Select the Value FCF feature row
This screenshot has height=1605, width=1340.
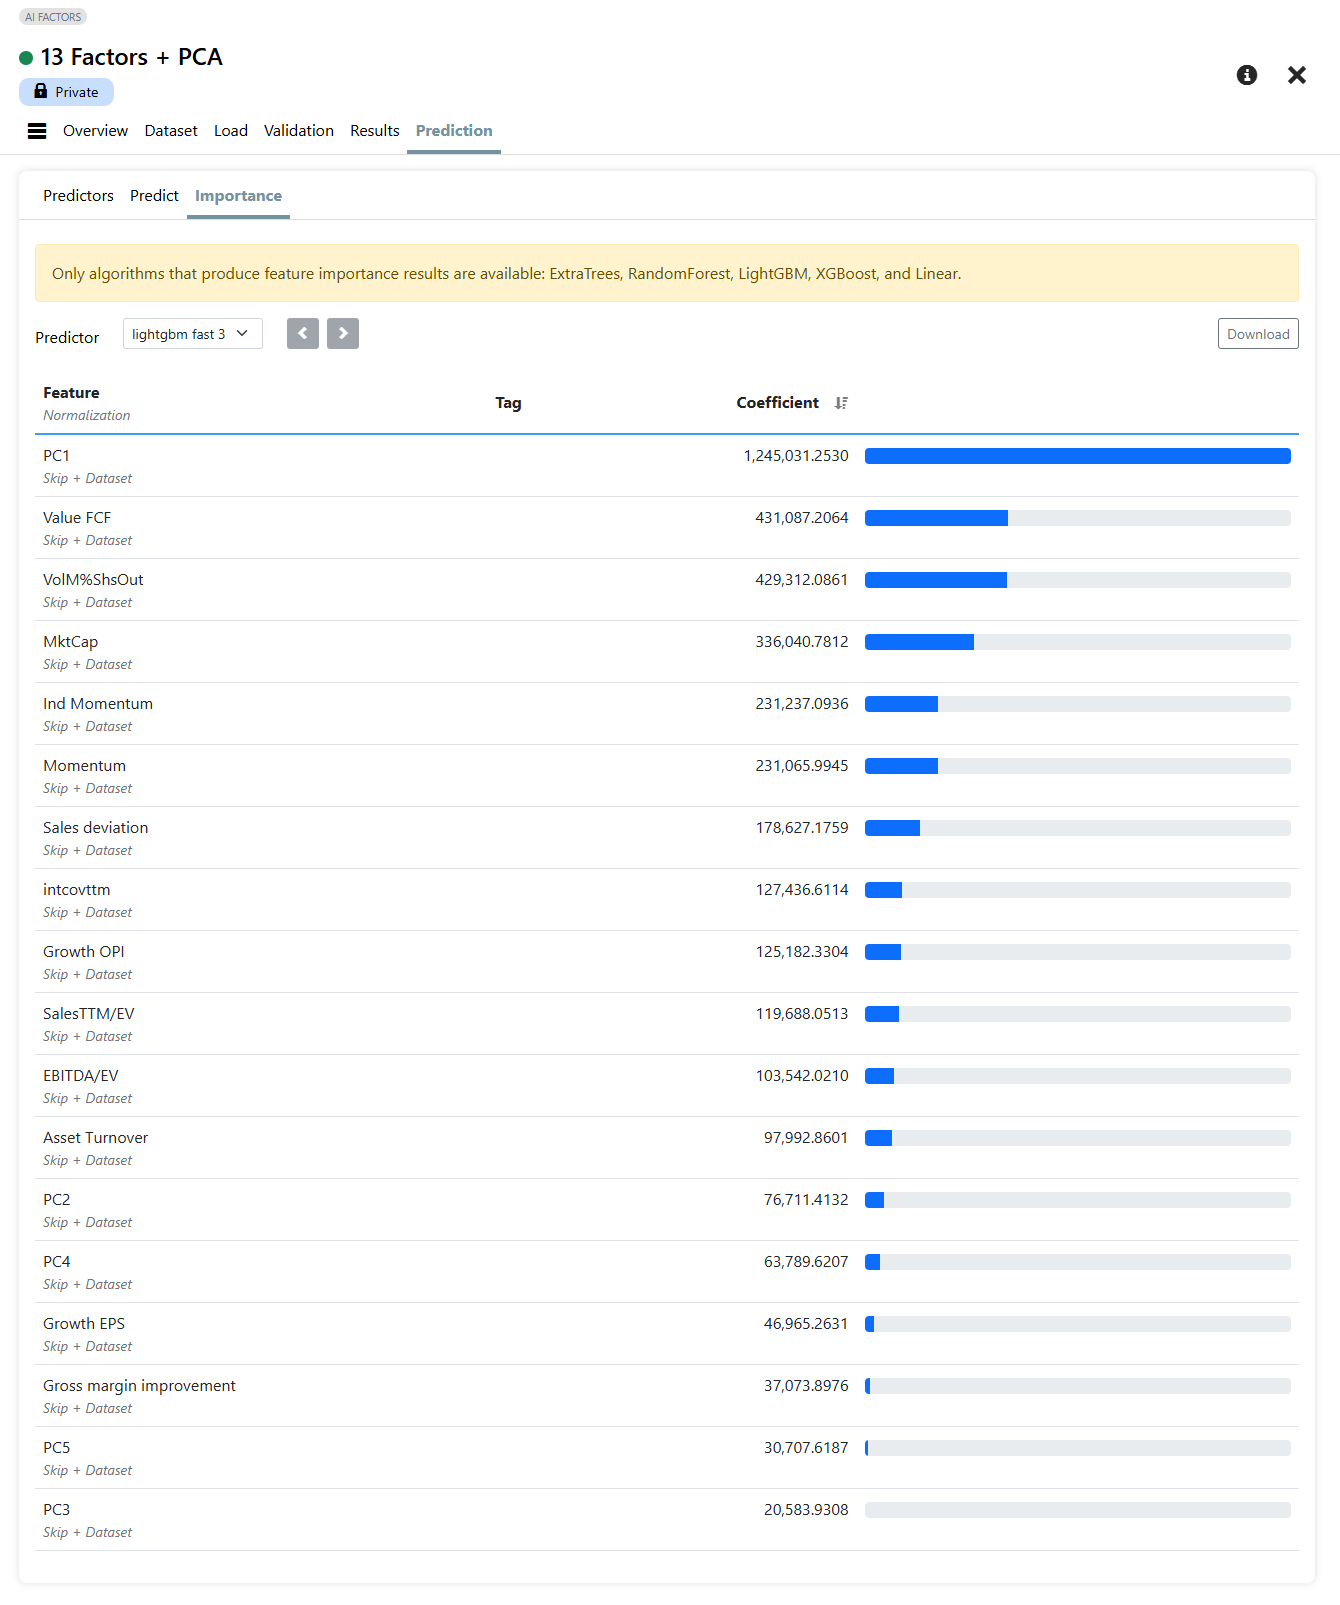[x=77, y=518]
